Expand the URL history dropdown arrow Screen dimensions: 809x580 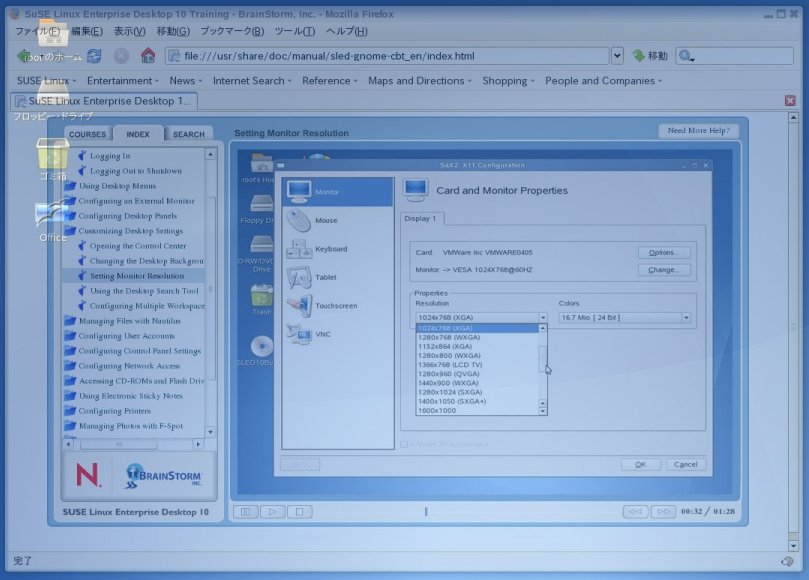tap(616, 56)
